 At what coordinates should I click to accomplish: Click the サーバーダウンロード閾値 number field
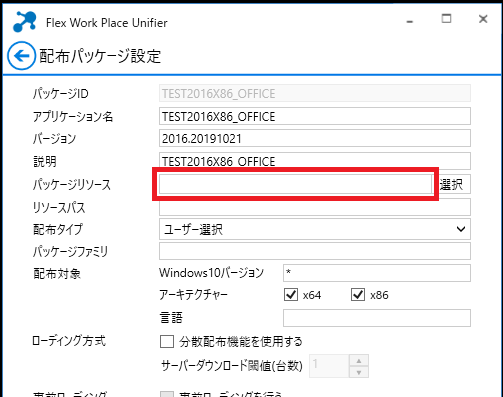click(x=329, y=366)
